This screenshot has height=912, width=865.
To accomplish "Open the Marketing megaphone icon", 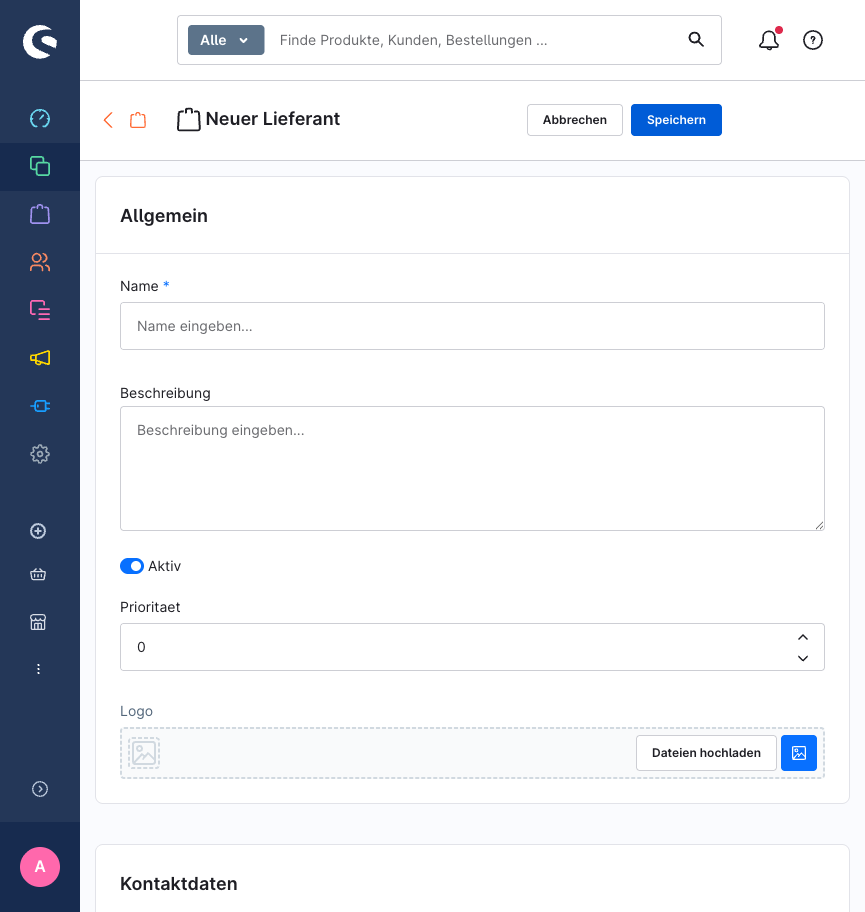I will click(40, 358).
